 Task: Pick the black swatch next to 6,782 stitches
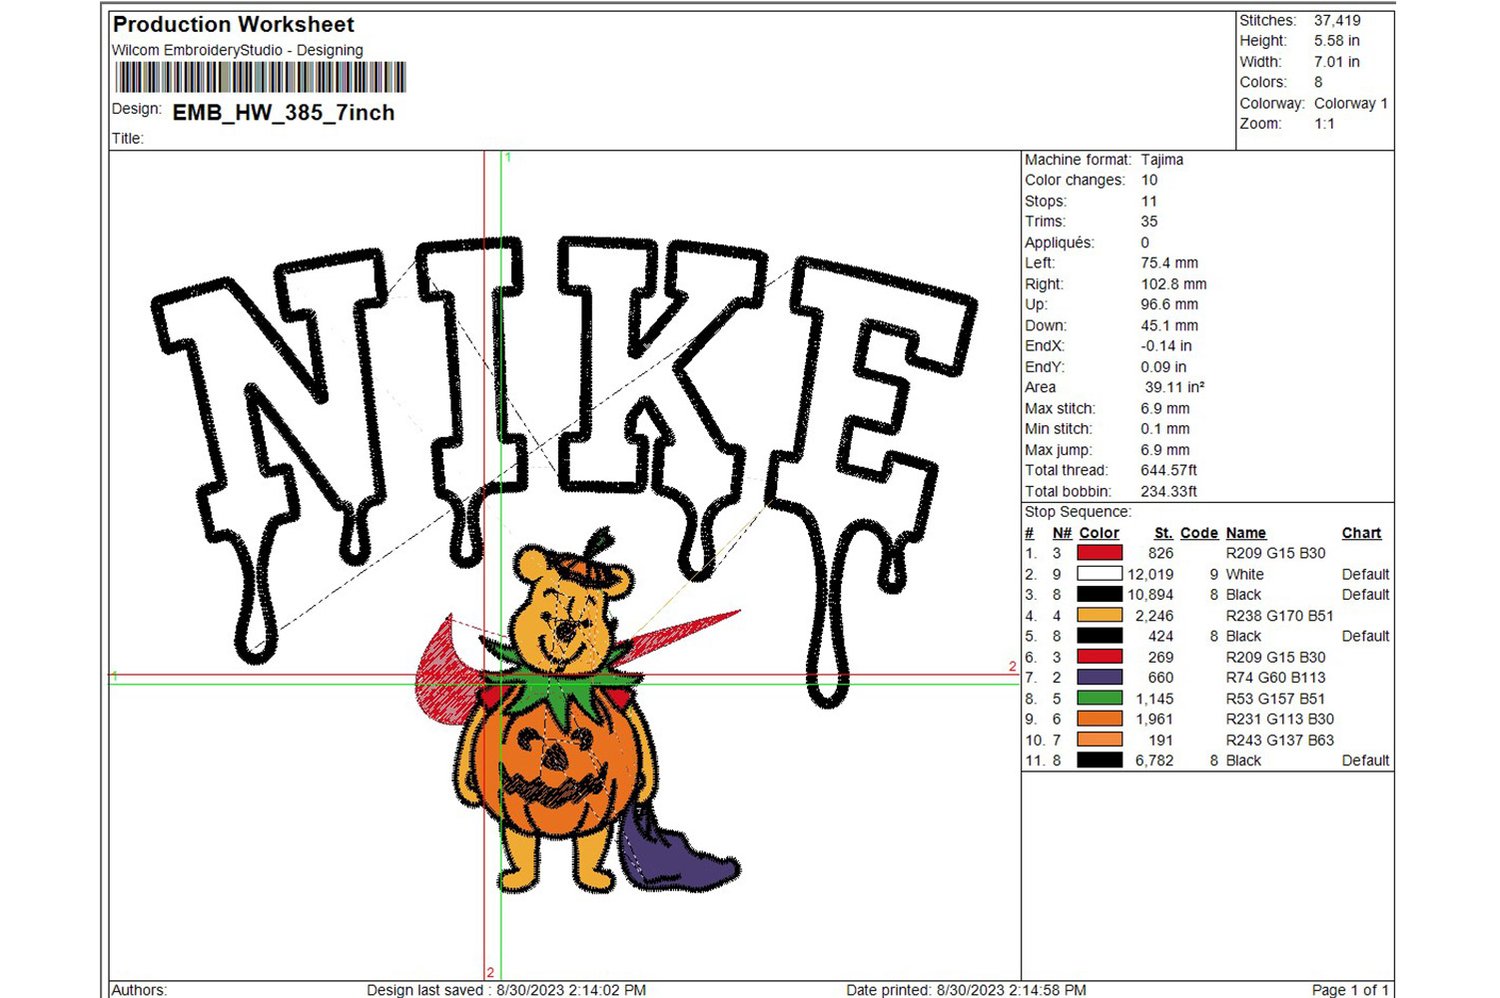[x=1099, y=760]
